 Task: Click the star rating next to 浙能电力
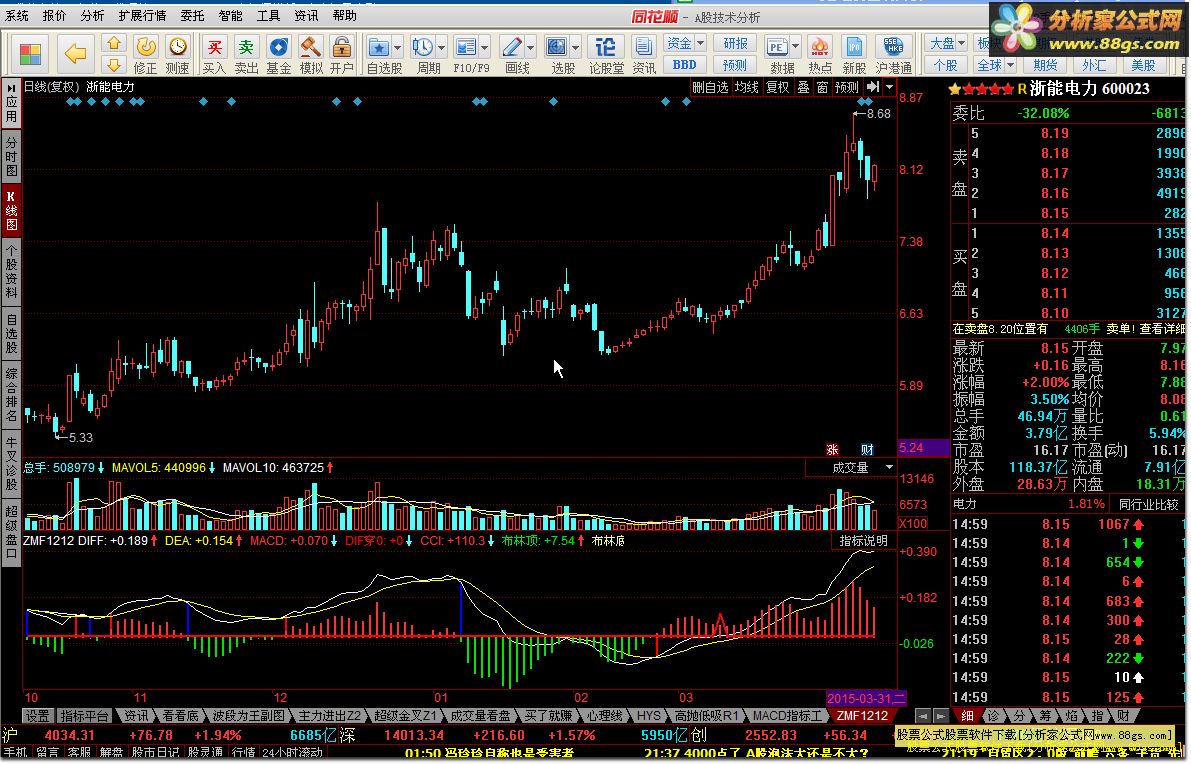point(981,90)
